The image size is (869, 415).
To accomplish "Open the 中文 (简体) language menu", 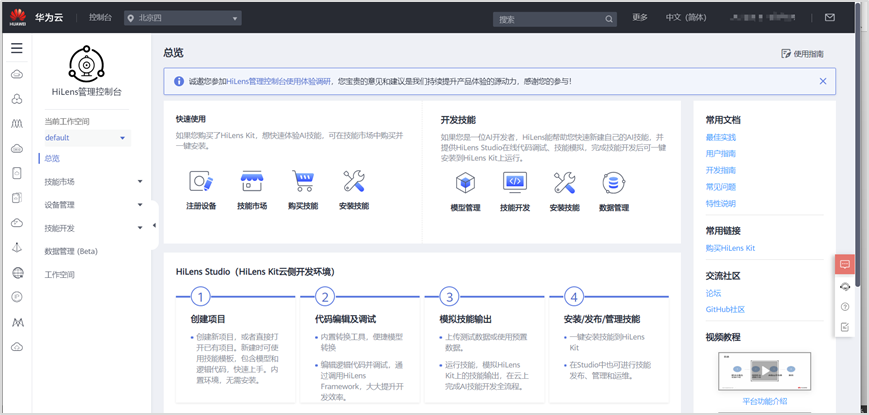I will pos(686,17).
